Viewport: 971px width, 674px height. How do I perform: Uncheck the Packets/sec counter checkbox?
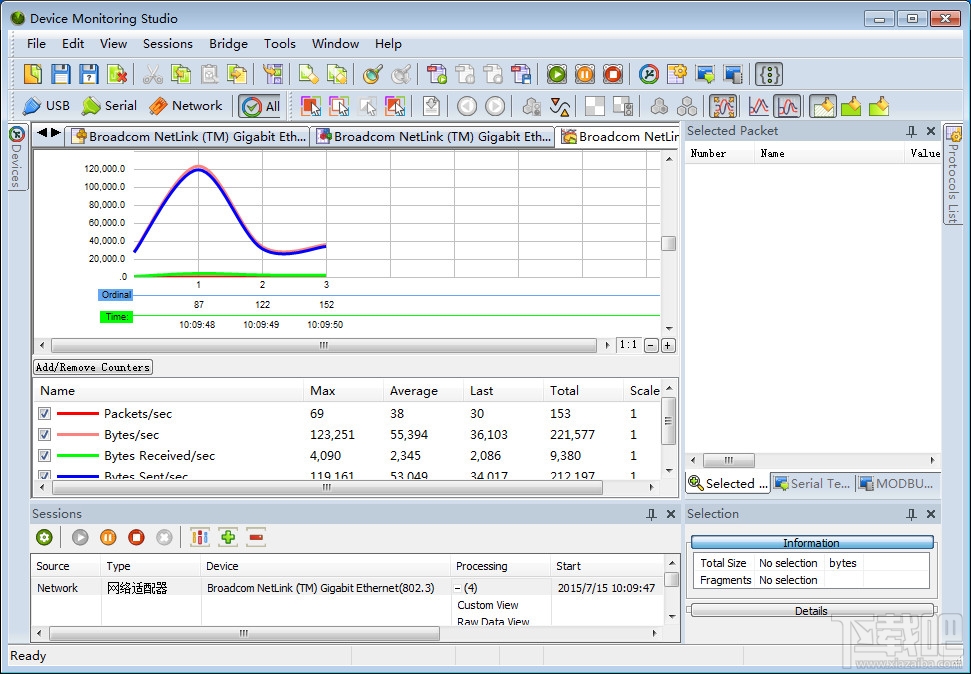point(44,414)
